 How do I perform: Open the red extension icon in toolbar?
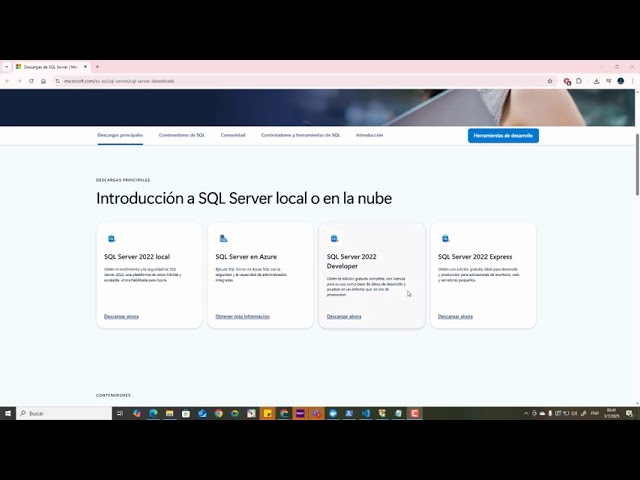pos(567,81)
